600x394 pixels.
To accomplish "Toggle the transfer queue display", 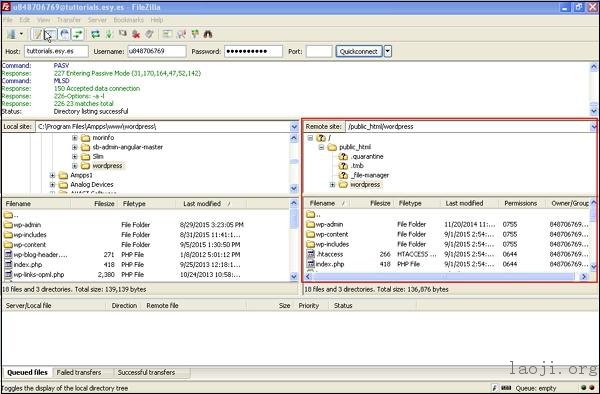I will click(x=78, y=34).
